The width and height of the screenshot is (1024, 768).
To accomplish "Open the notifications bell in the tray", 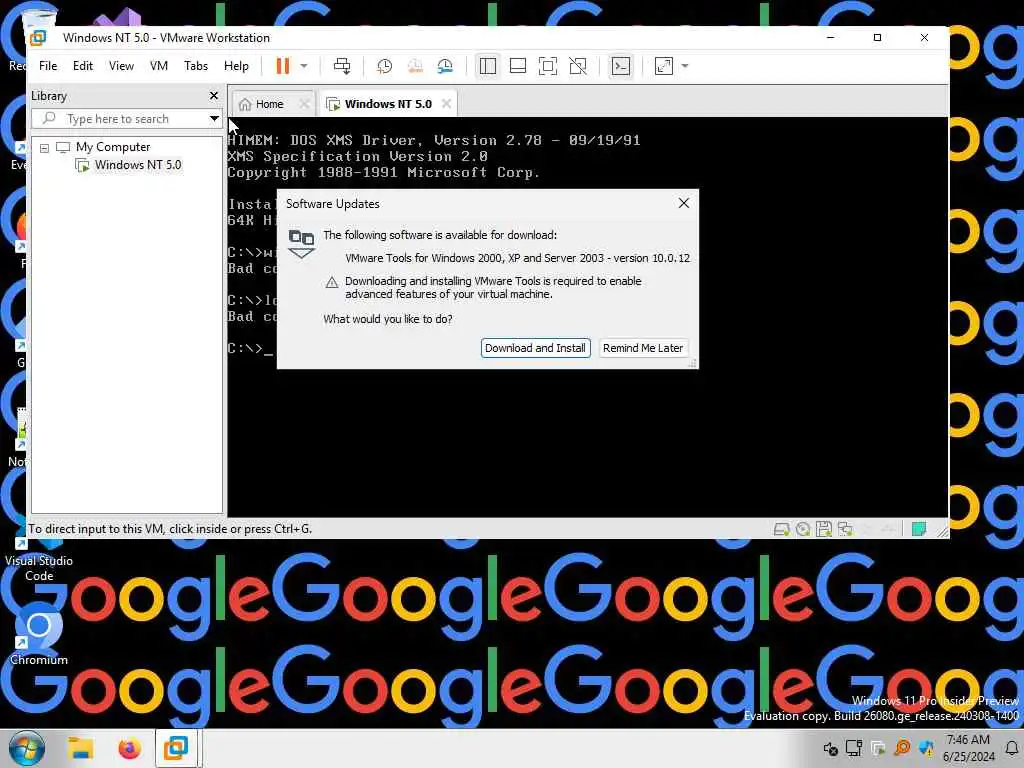I will (1011, 748).
